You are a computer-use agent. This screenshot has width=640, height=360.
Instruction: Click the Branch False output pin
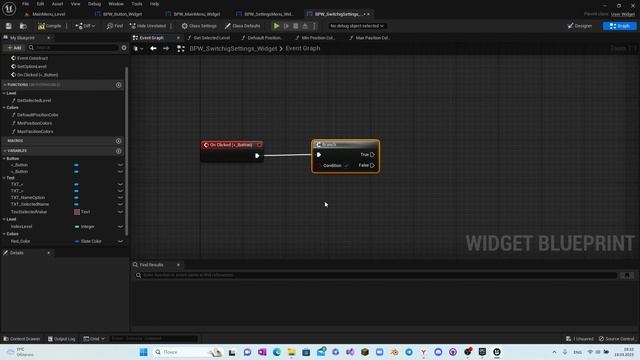(372, 165)
